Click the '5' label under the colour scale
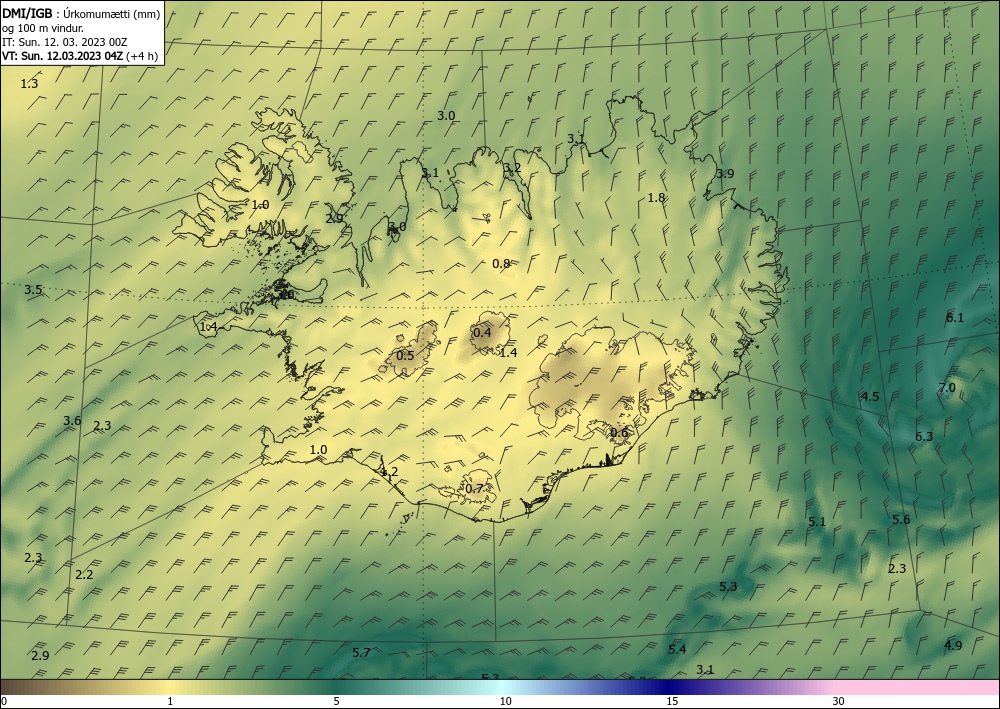 coord(336,701)
